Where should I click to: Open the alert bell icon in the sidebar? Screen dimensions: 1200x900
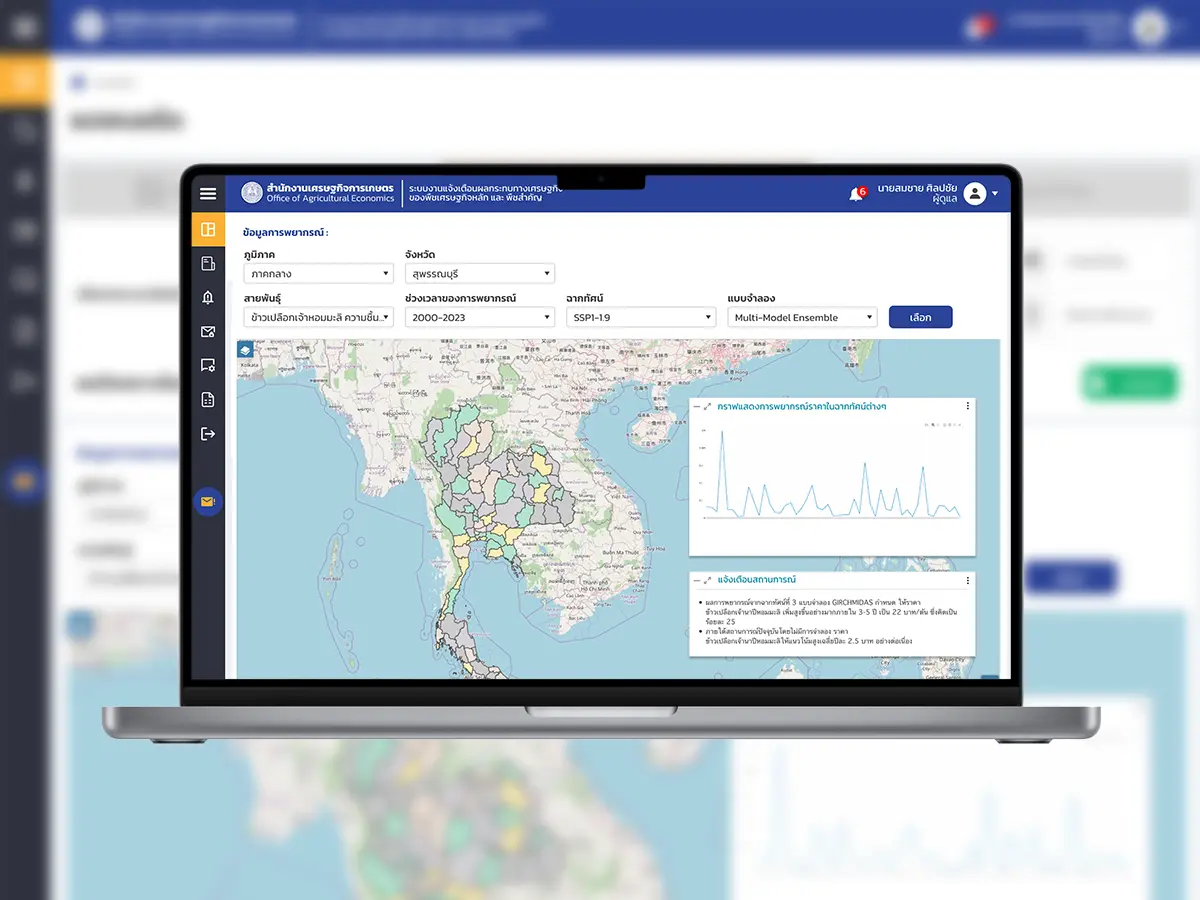[x=208, y=298]
